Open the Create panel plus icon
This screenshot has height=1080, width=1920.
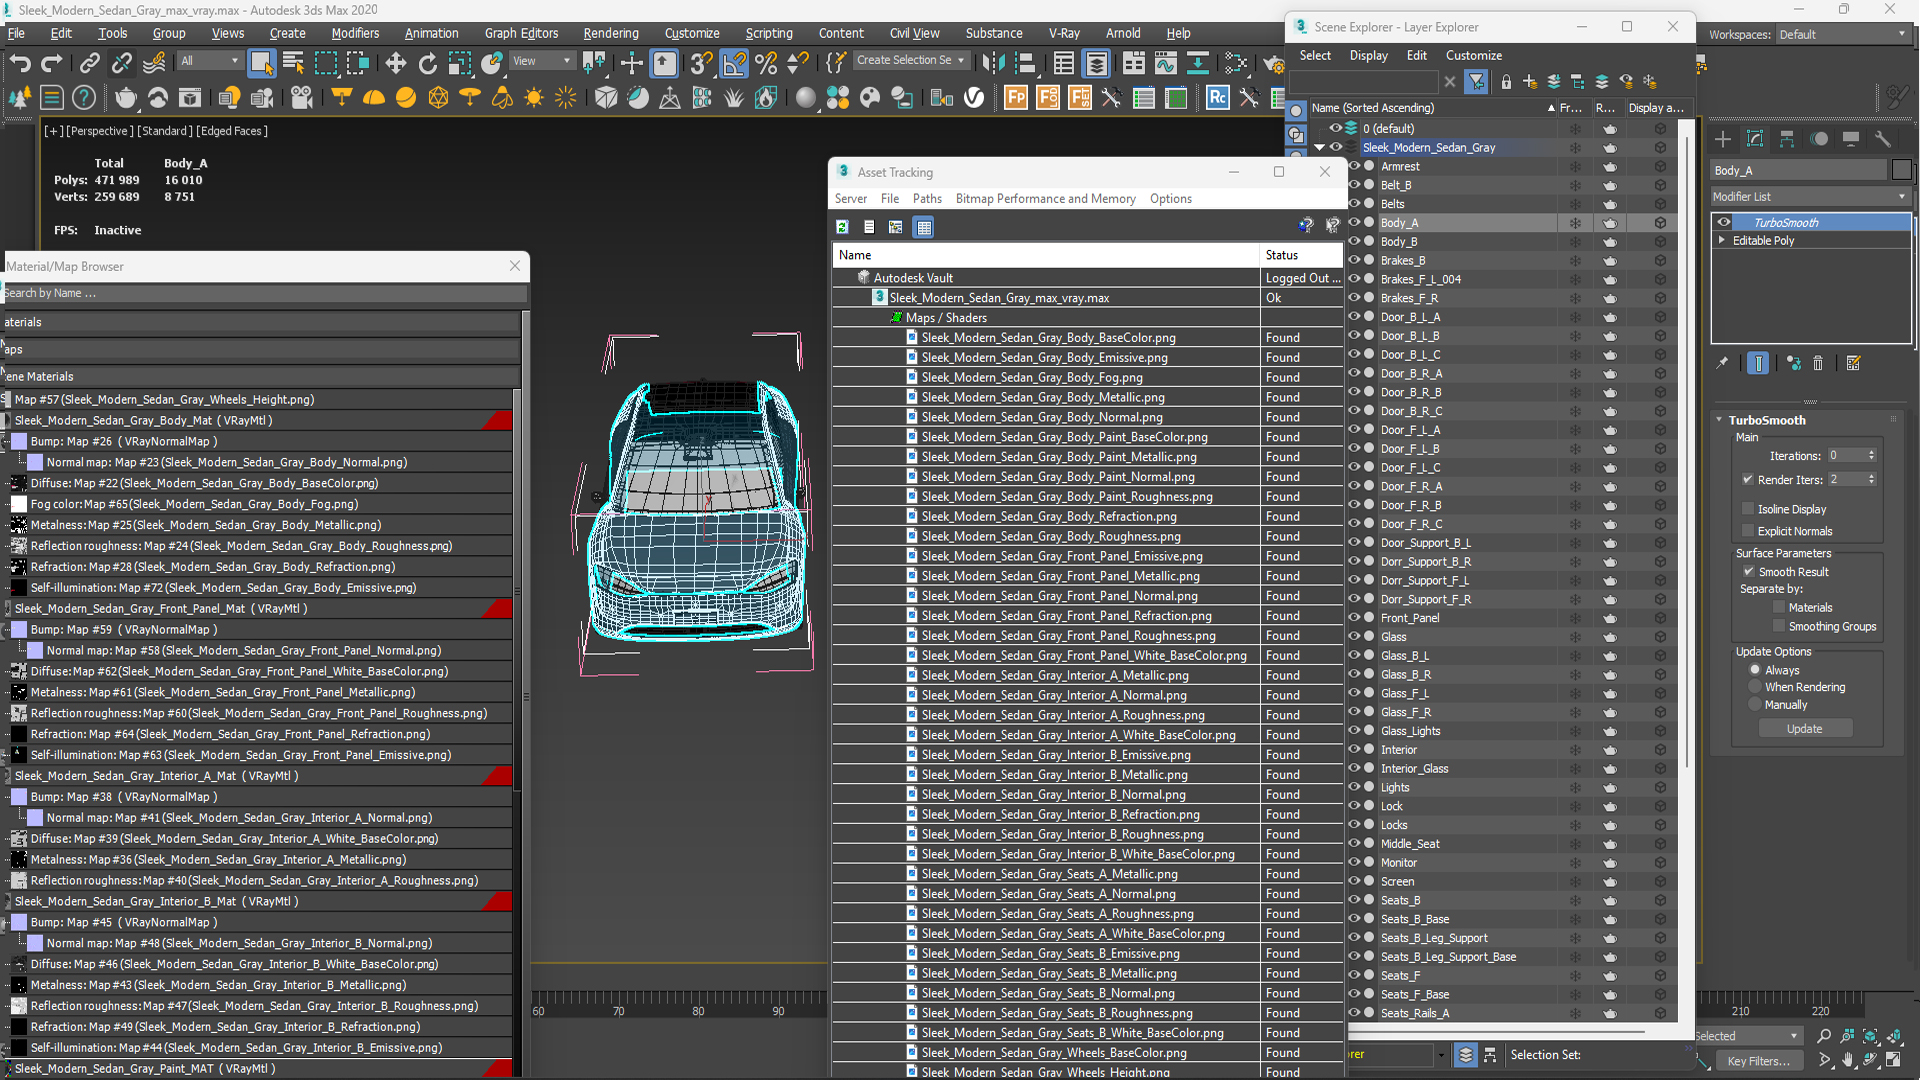[x=1723, y=139]
